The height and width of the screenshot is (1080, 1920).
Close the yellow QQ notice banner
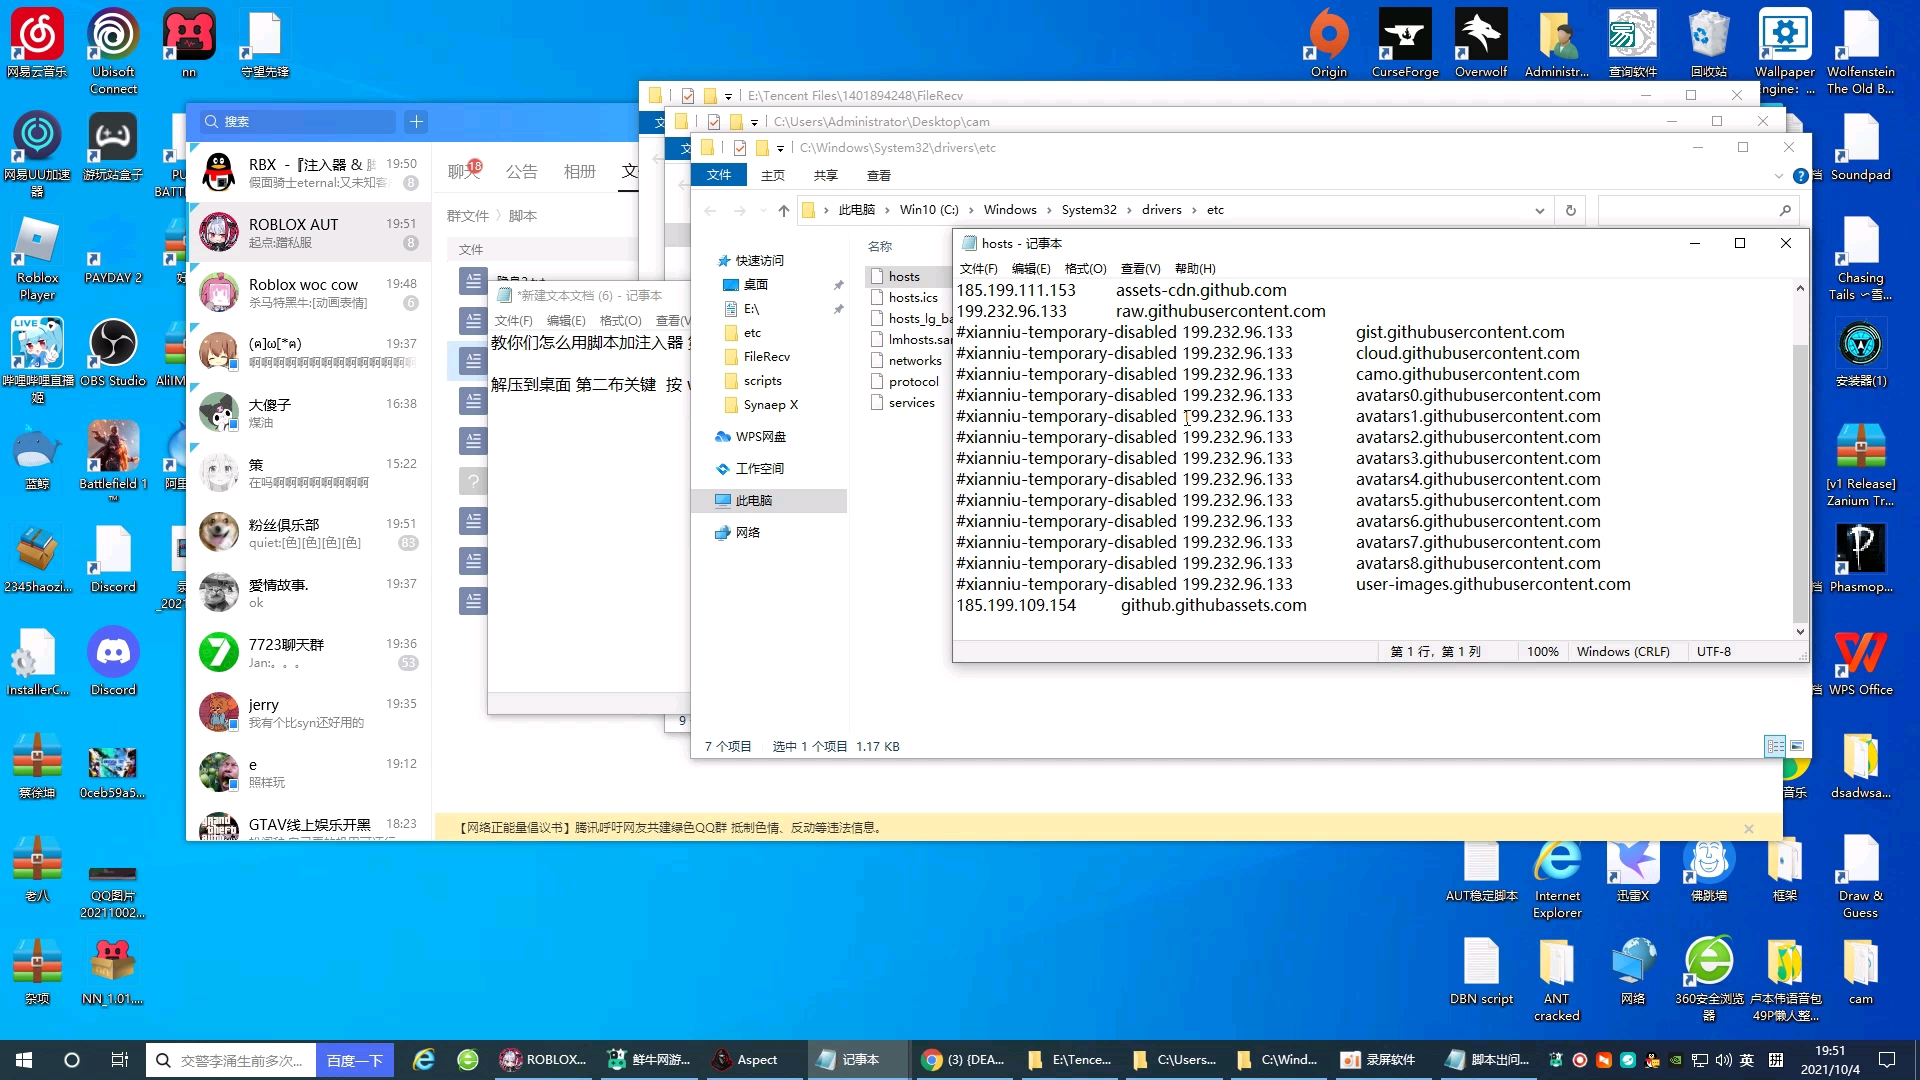[1748, 828]
